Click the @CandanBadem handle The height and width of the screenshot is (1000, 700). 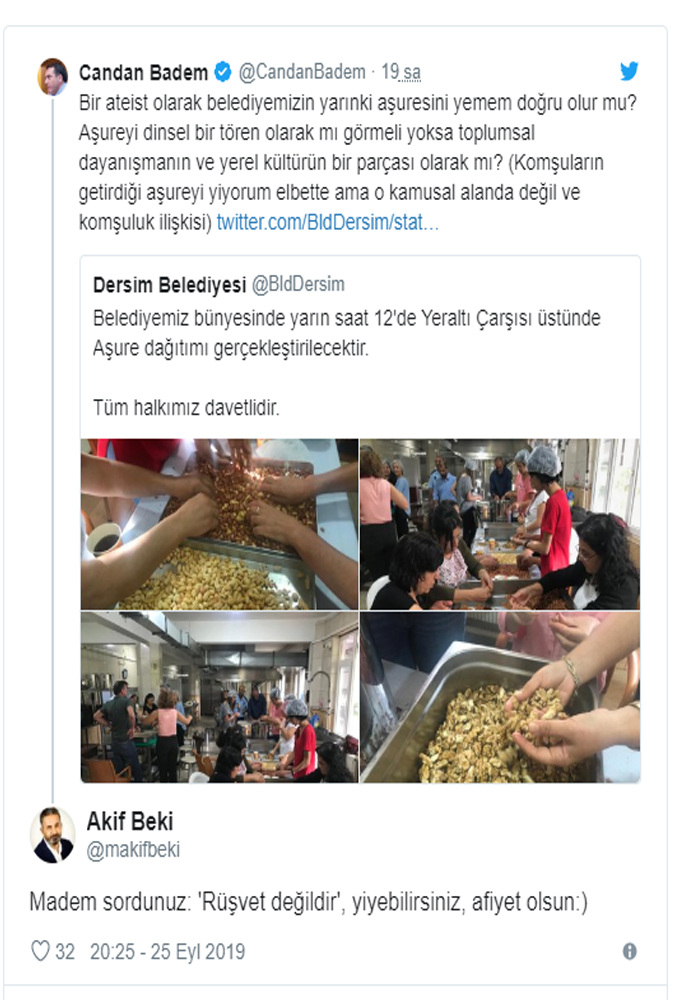[302, 72]
